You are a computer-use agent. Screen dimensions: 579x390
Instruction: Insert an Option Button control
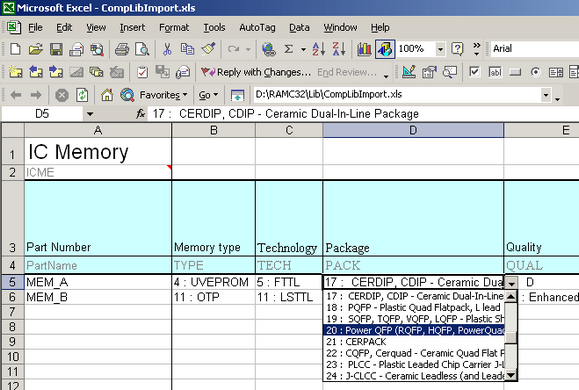[x=535, y=72]
